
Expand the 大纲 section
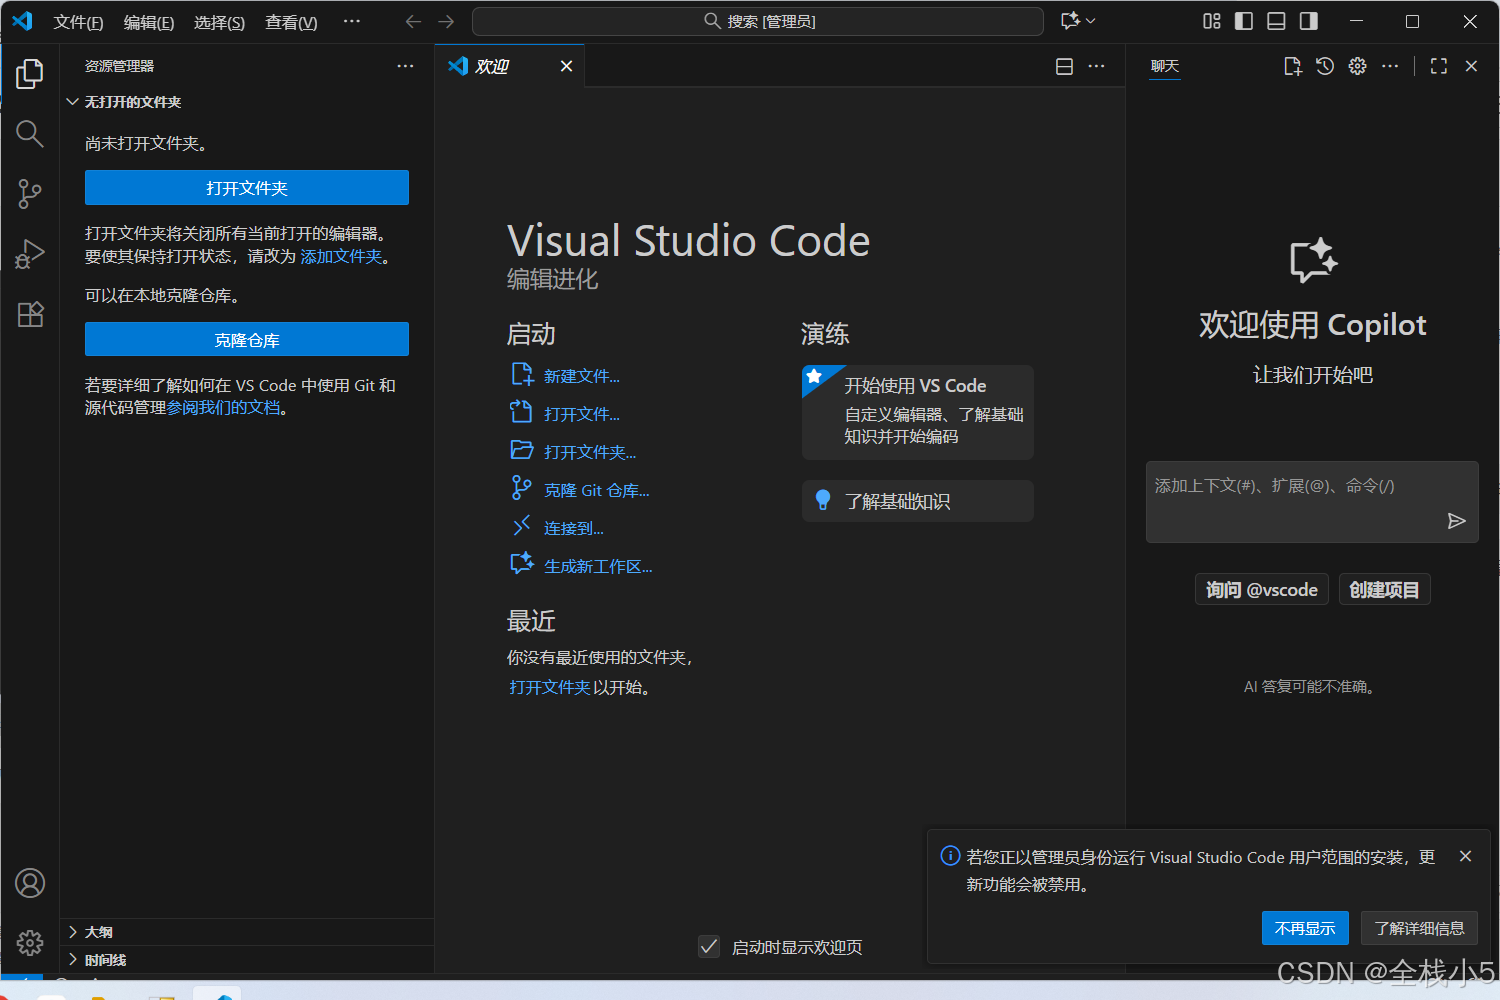247,932
